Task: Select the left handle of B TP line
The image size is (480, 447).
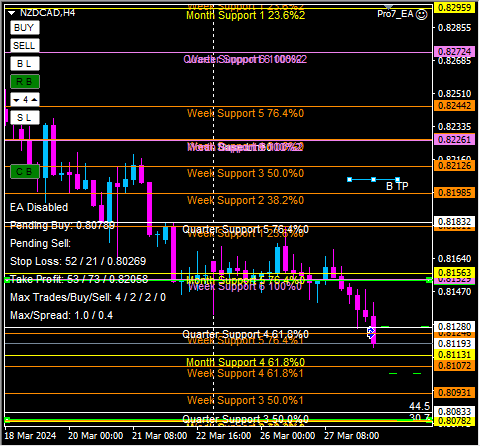Action: click(x=349, y=180)
